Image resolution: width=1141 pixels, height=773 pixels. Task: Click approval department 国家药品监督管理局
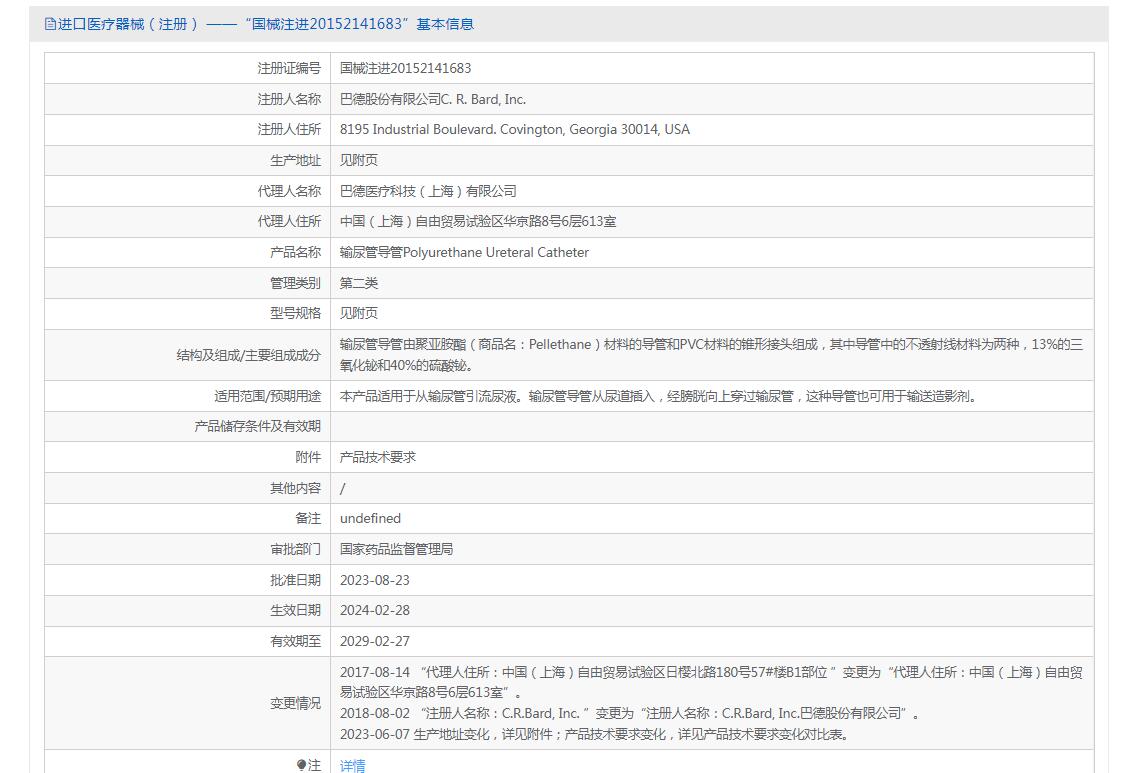[397, 549]
